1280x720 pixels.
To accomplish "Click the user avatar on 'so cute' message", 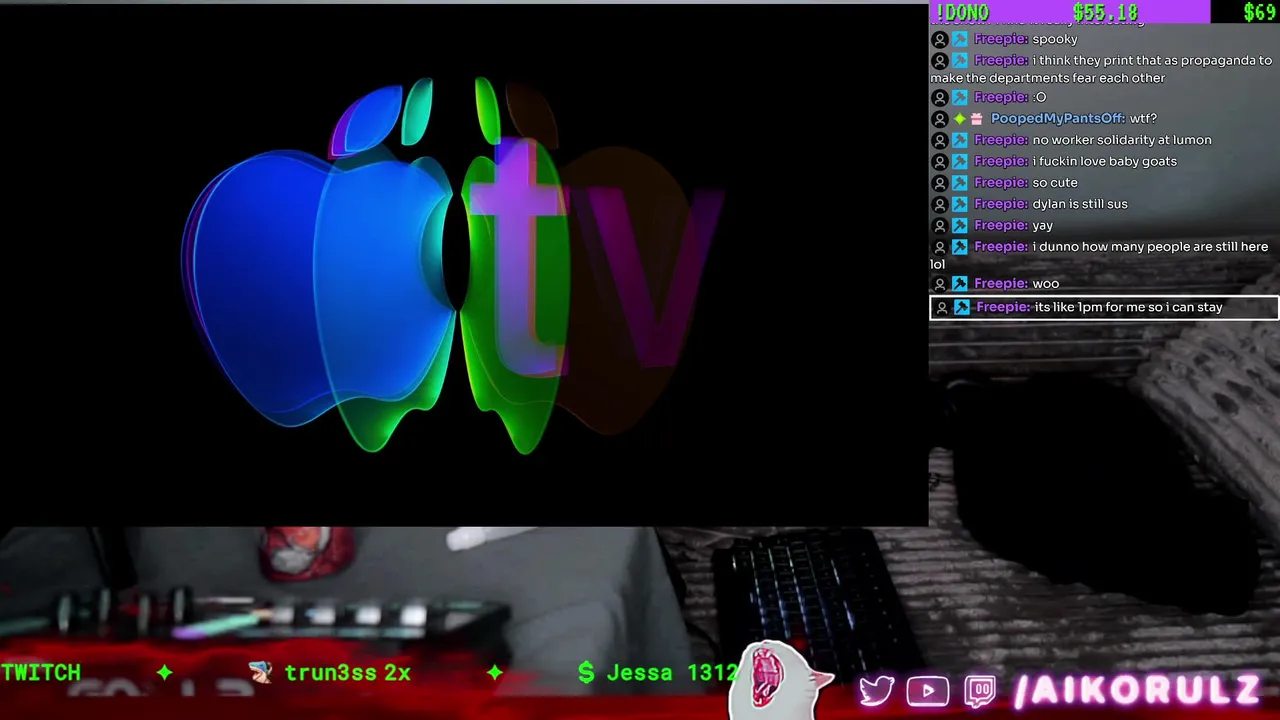I will (x=940, y=183).
